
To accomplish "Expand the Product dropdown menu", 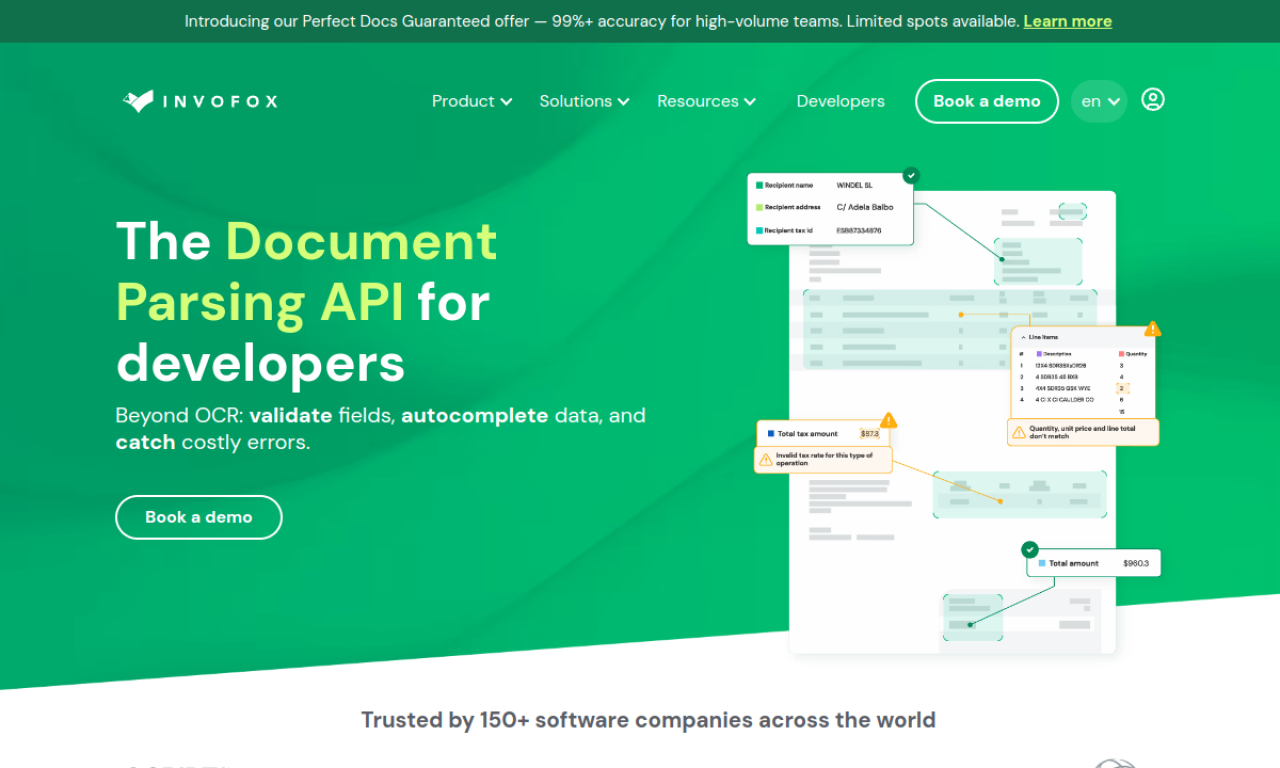I will (x=472, y=101).
